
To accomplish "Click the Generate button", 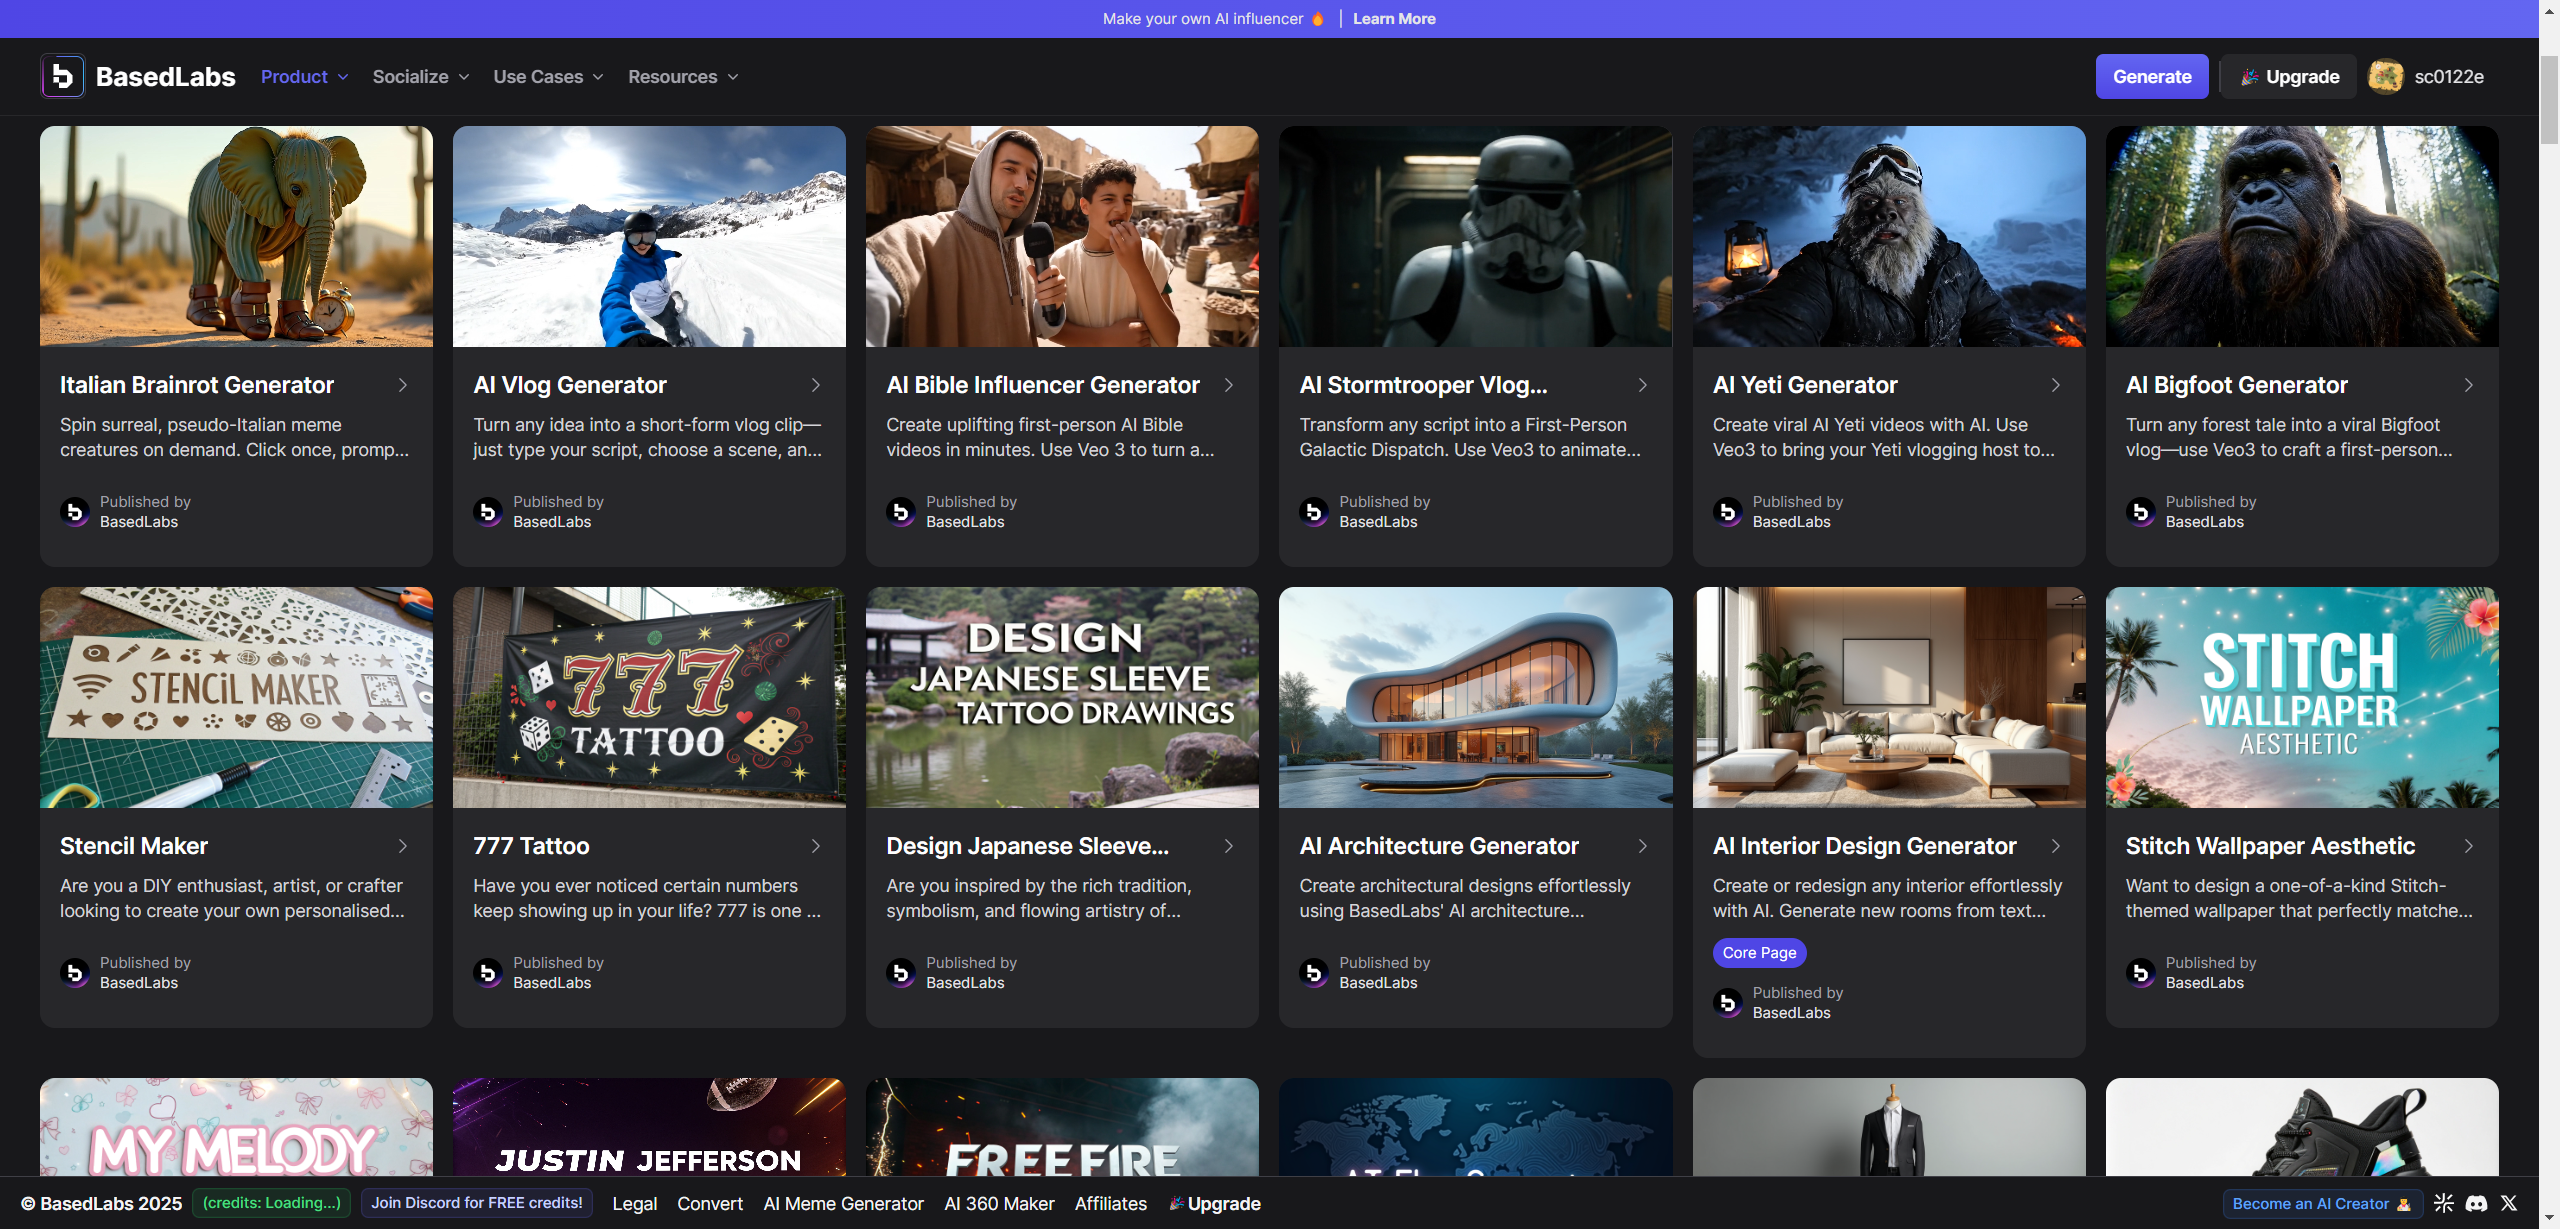I will (x=2152, y=77).
